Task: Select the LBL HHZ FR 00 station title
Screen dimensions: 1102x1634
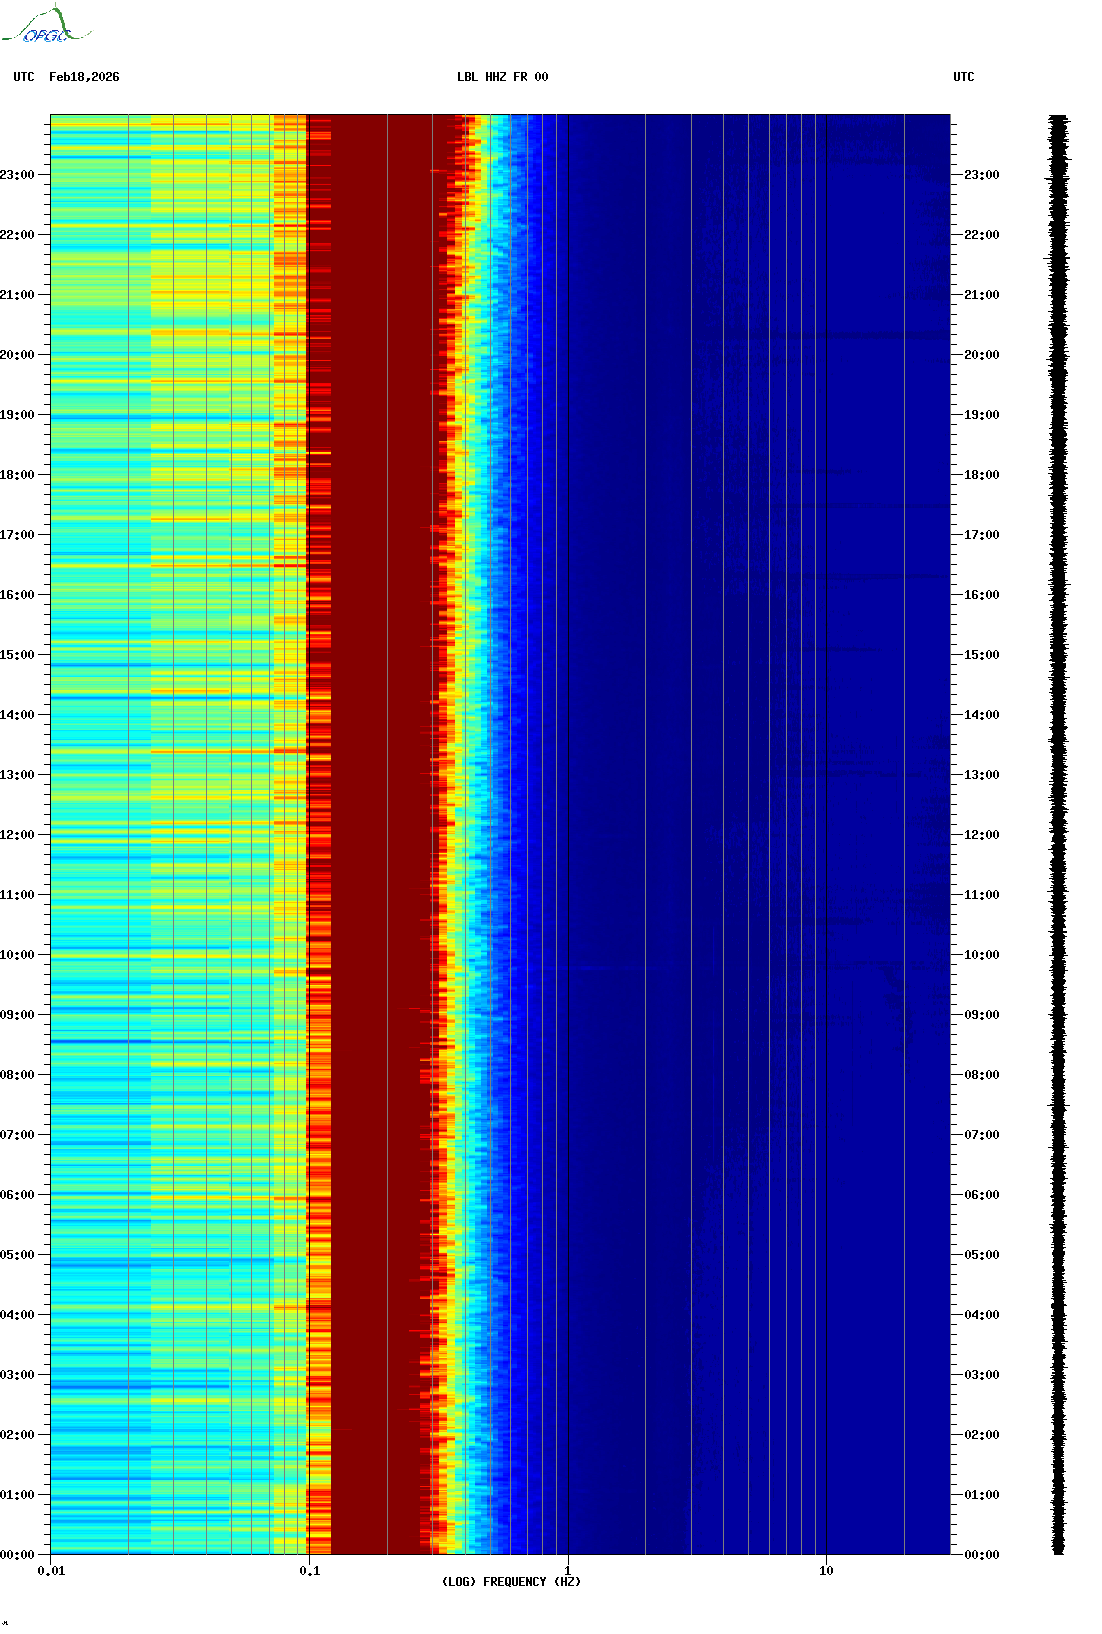Action: [x=502, y=77]
